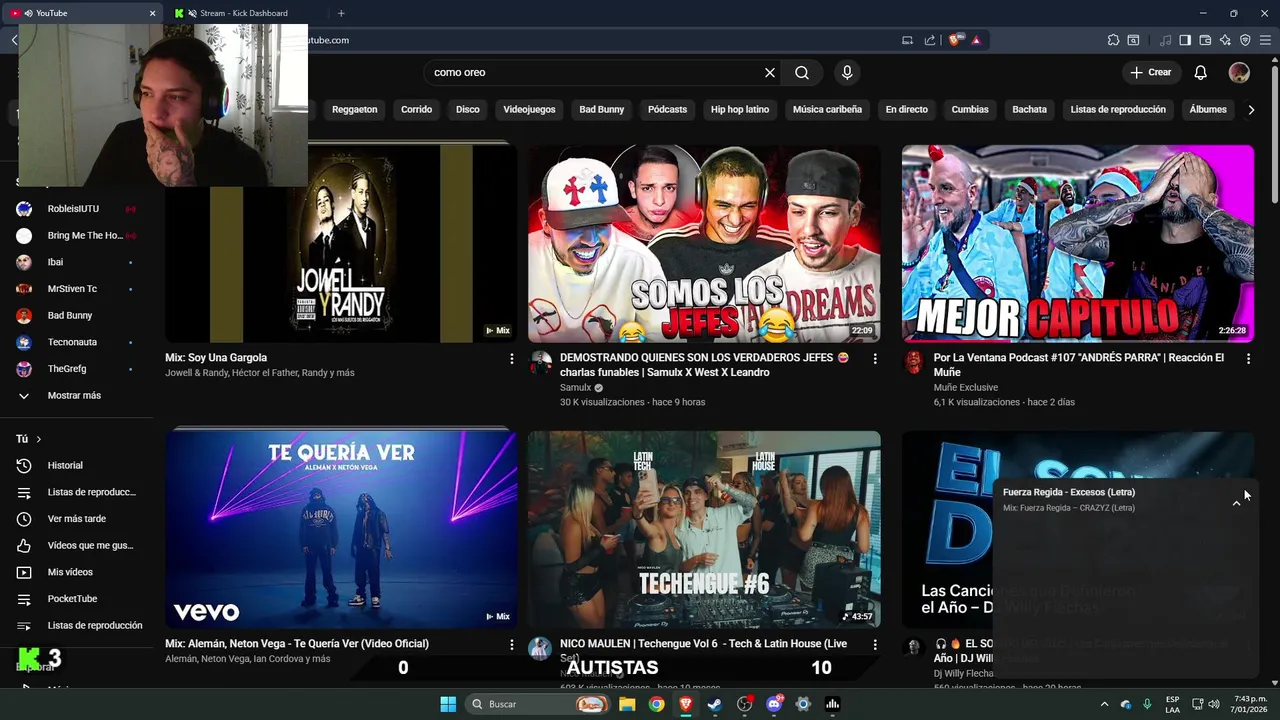Viewport: 1280px width, 720px height.
Task: Open the Jowell y Randy mix thumbnail
Action: coord(341,244)
